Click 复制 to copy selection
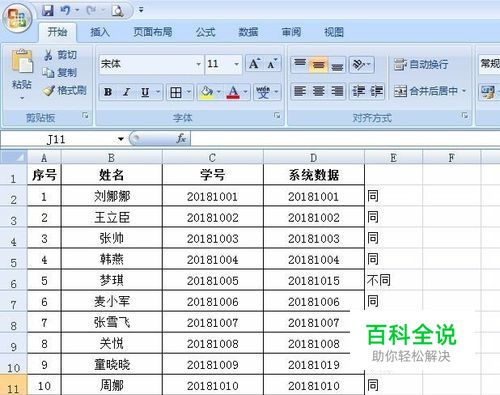 click(60, 72)
